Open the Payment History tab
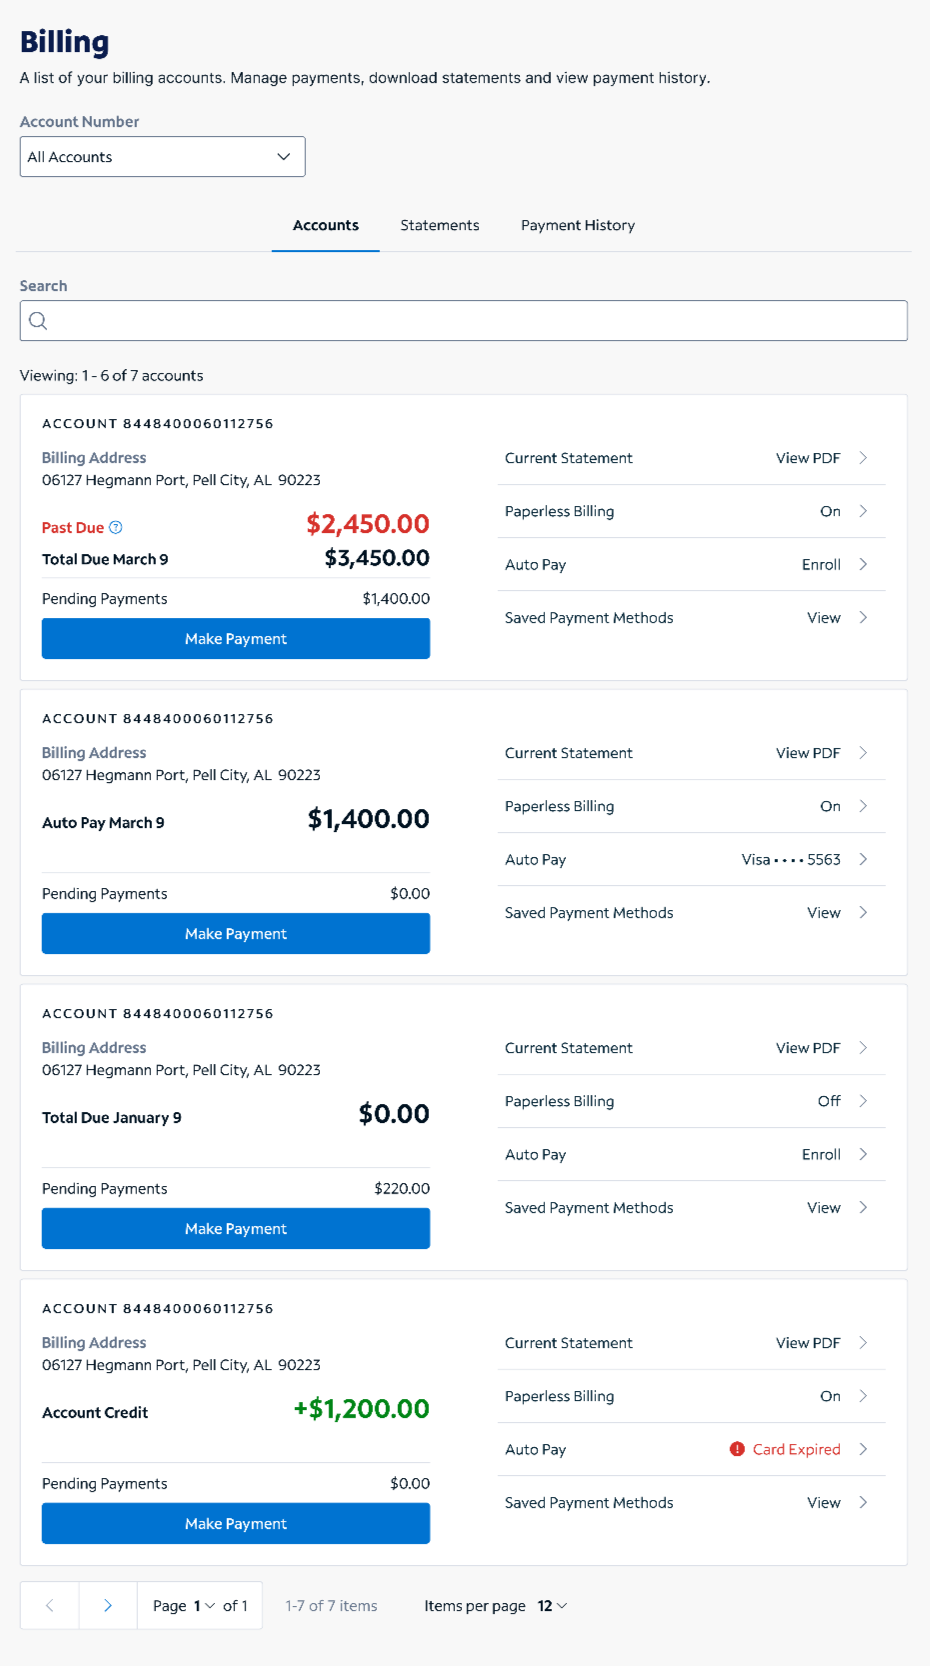The width and height of the screenshot is (930, 1666). [578, 225]
